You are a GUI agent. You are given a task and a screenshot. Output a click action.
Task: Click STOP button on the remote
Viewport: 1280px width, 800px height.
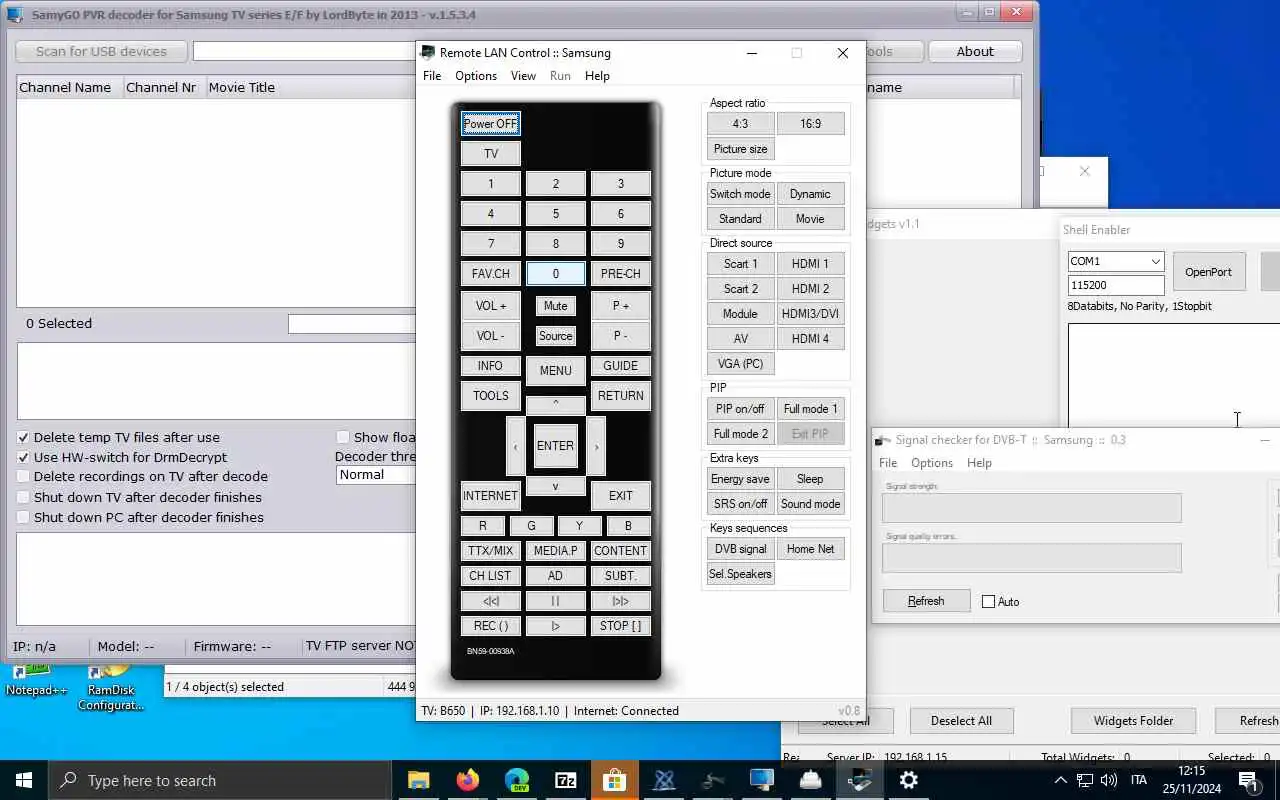tap(621, 626)
